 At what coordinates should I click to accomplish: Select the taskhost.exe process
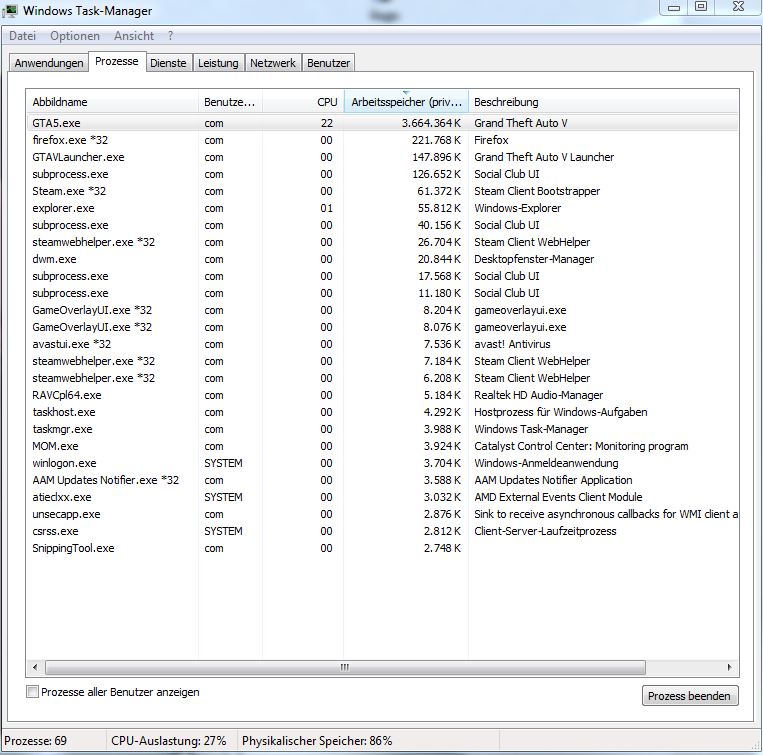click(x=382, y=412)
